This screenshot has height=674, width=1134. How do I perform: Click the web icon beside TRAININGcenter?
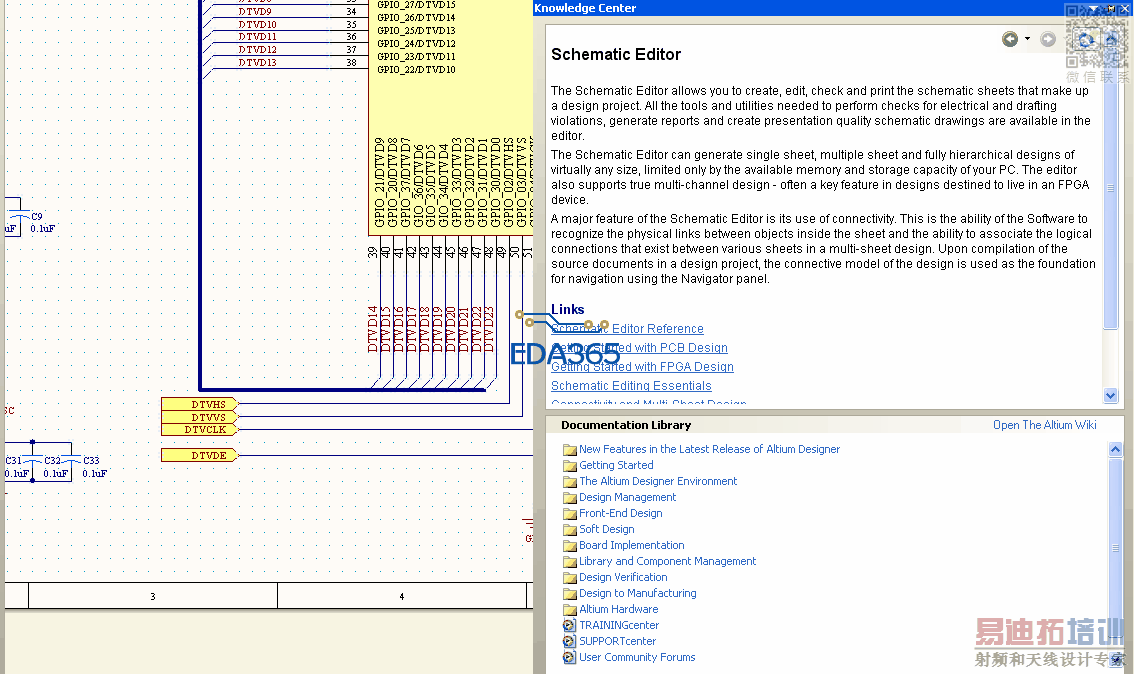pyautogui.click(x=570, y=626)
